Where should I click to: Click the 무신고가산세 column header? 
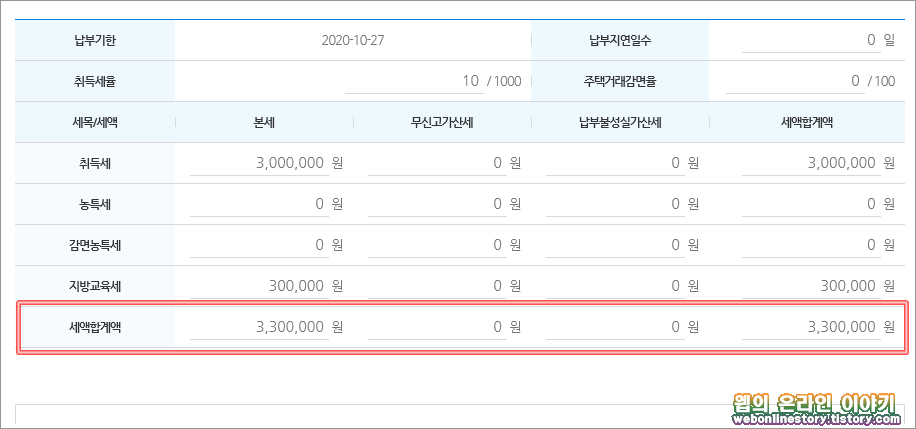442,122
